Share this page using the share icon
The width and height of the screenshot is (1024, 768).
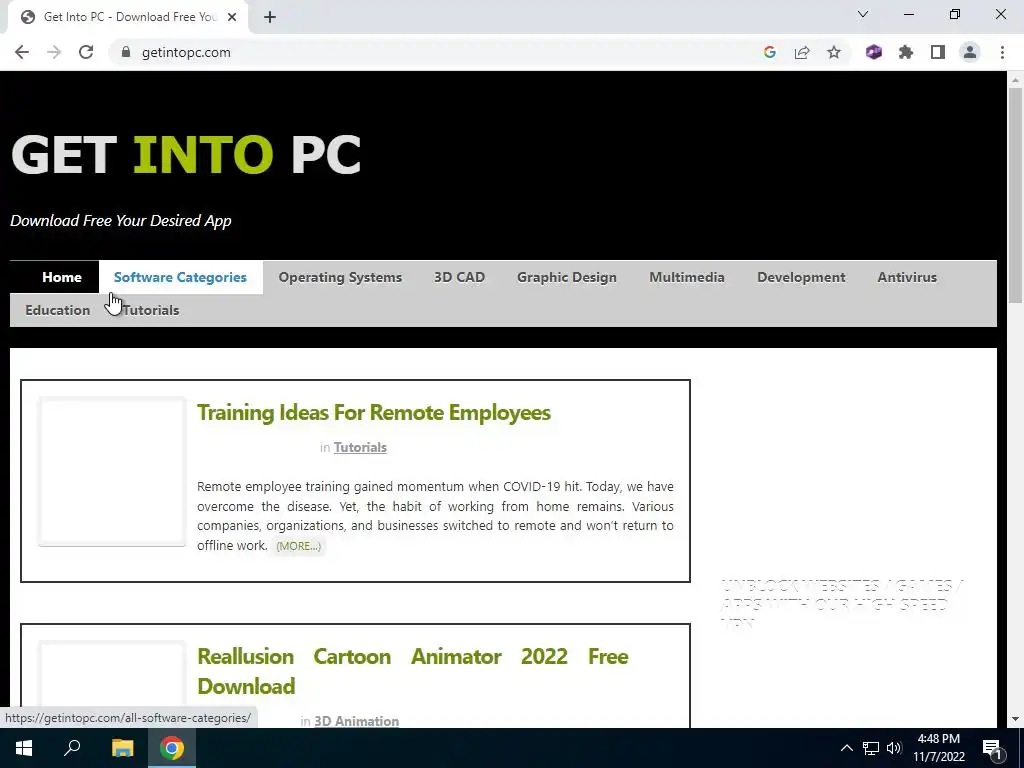tap(802, 52)
